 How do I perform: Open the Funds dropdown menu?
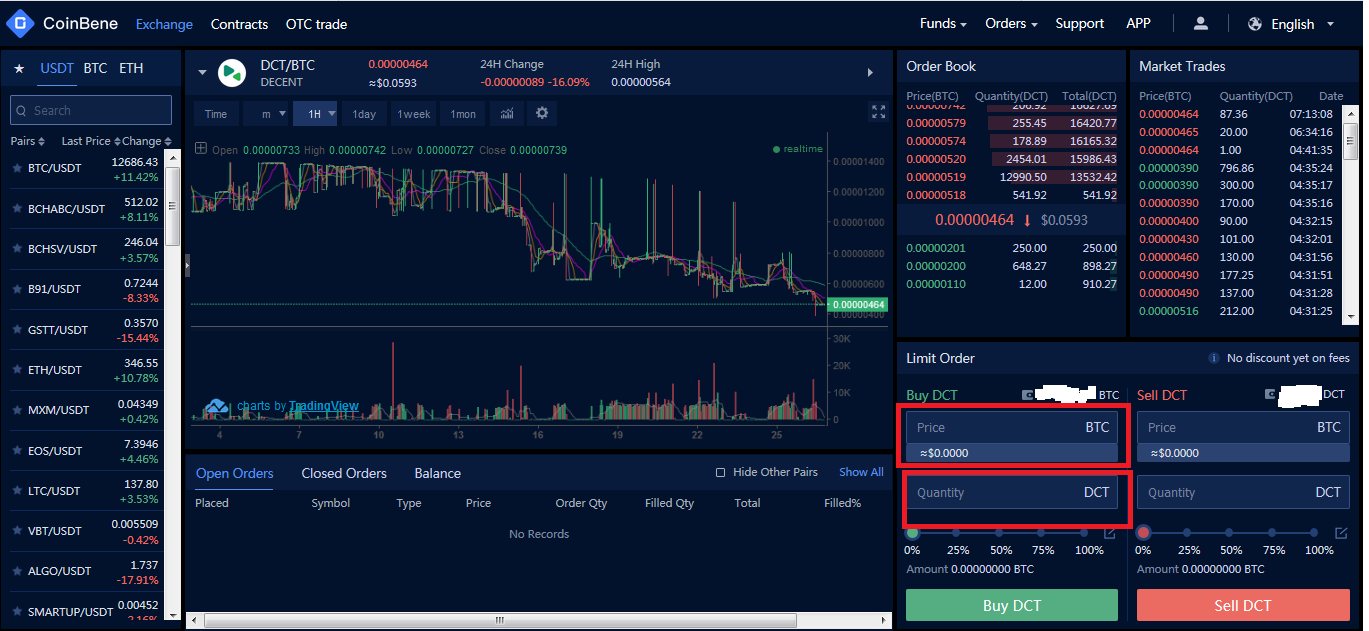tap(943, 23)
